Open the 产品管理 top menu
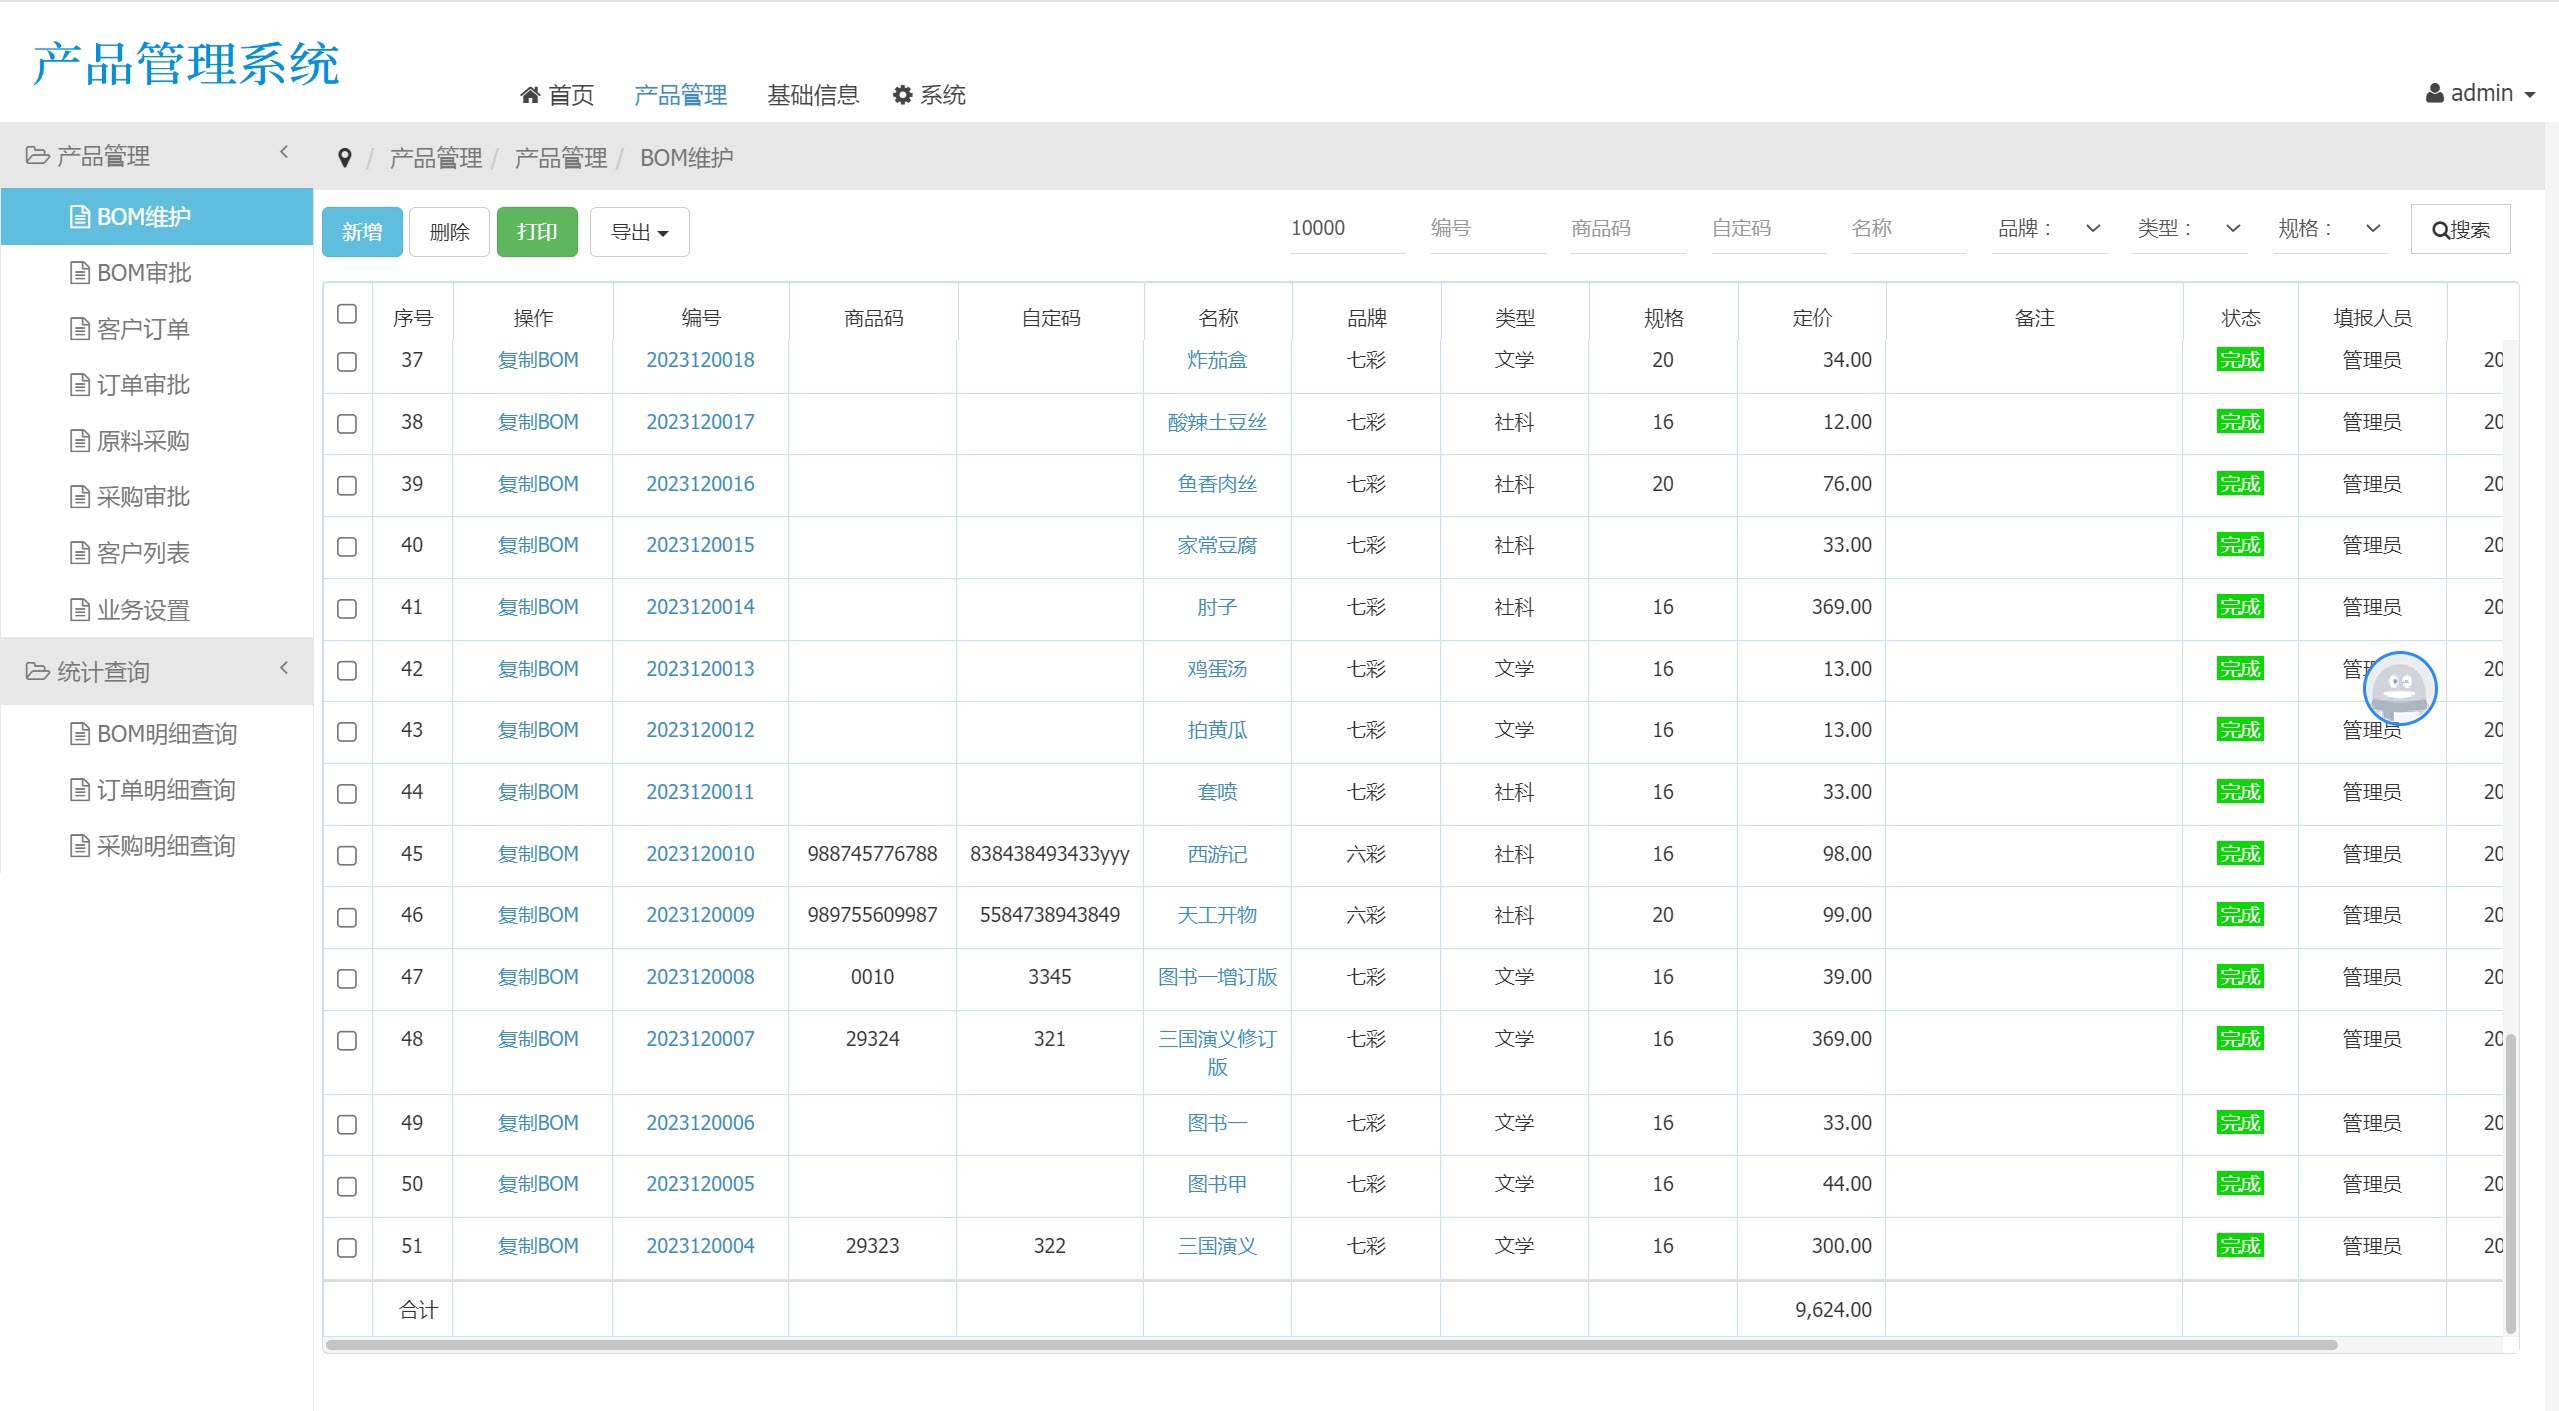This screenshot has width=2559, height=1411. [x=680, y=95]
